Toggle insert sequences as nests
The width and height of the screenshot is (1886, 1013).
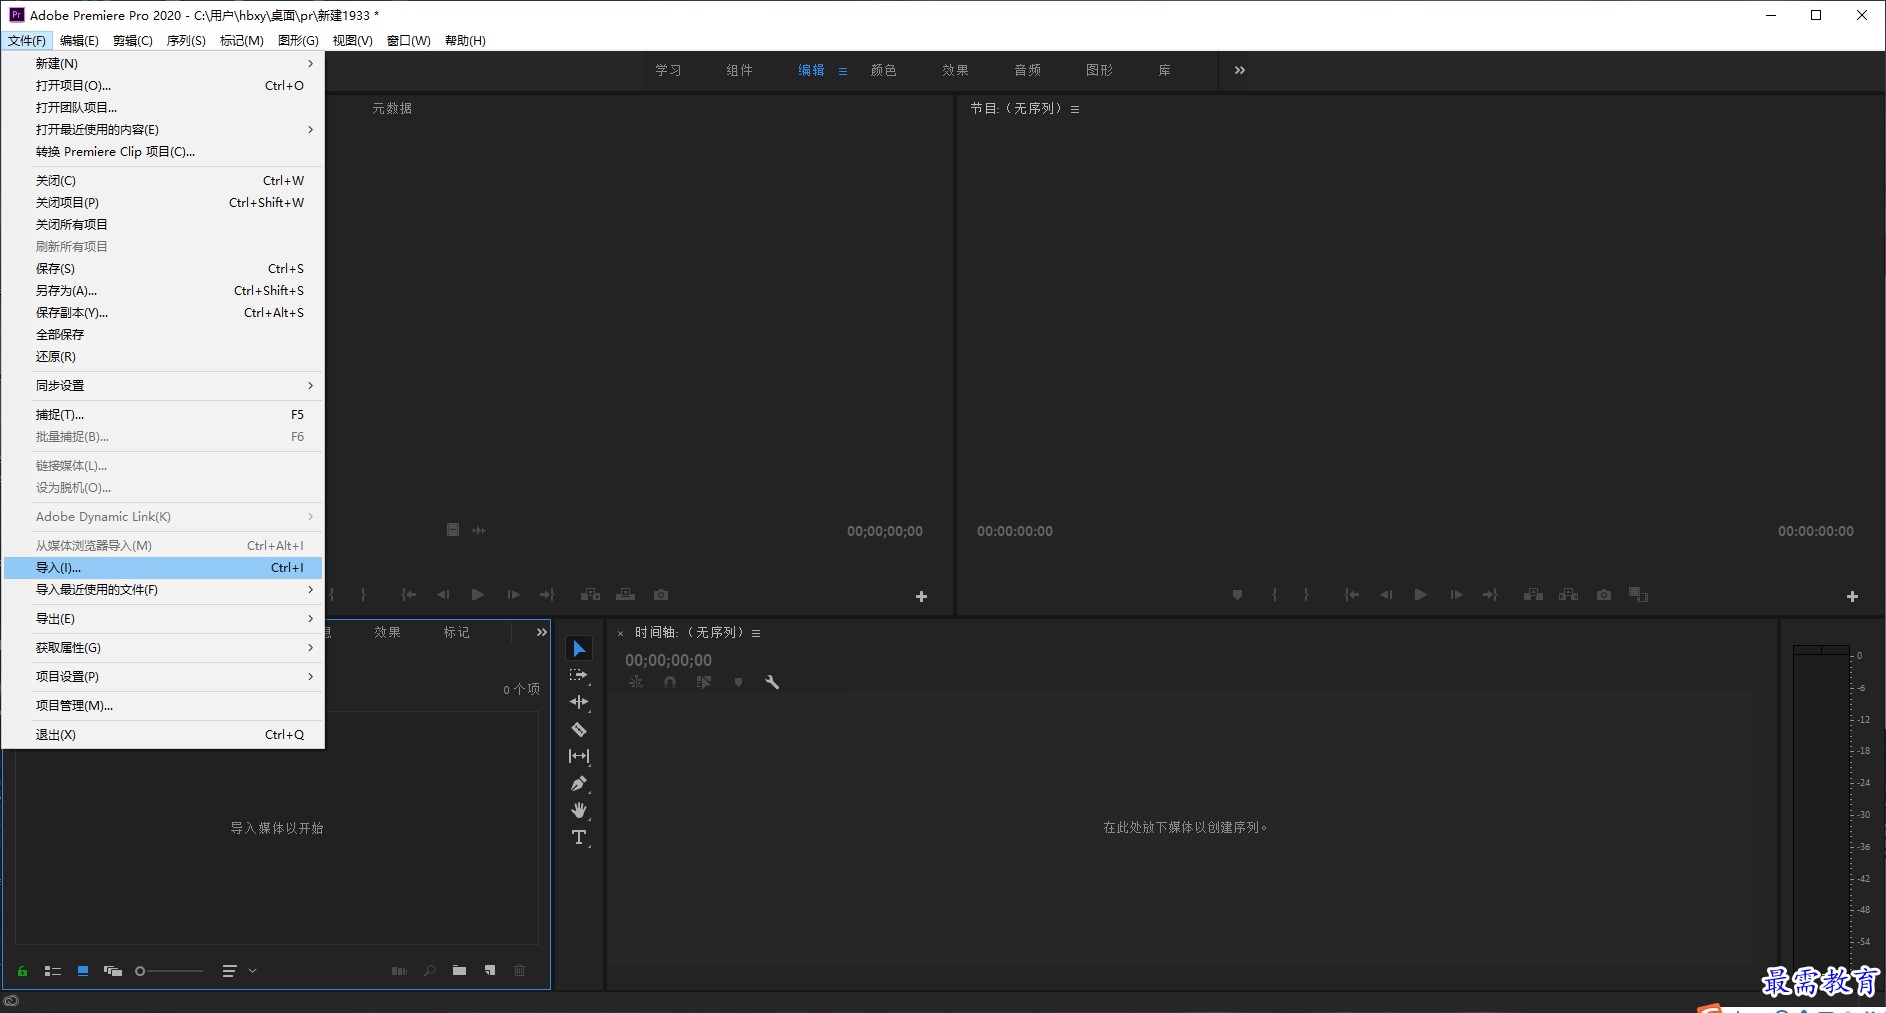point(636,682)
